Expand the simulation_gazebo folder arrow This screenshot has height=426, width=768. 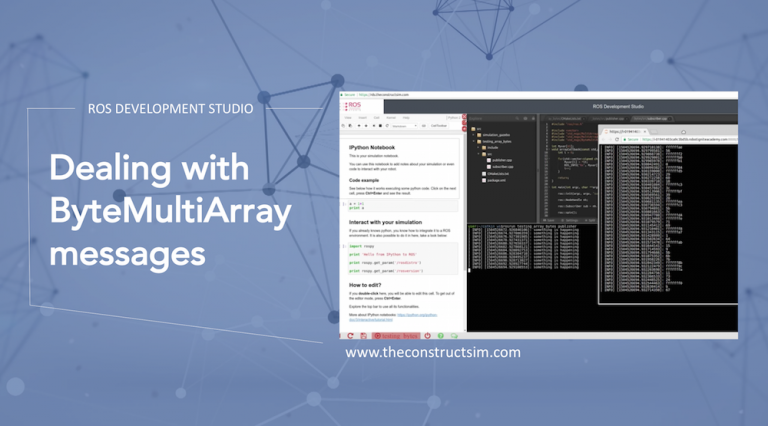tap(474, 135)
